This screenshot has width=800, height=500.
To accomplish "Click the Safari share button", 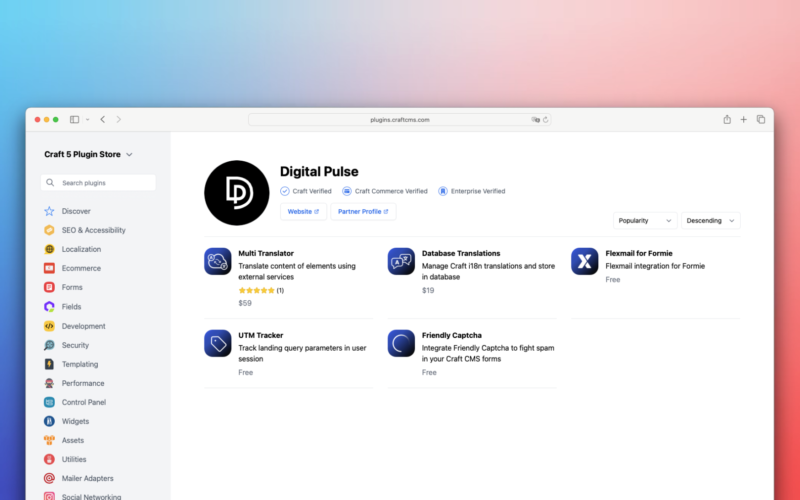I will coord(727,119).
